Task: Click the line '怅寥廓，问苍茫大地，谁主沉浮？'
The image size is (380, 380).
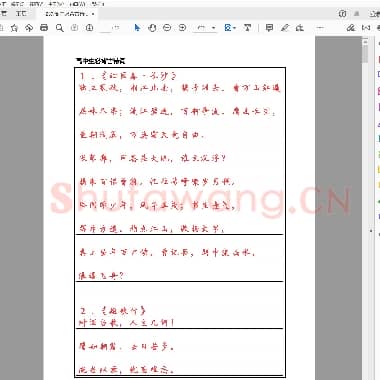Action: [x=152, y=158]
